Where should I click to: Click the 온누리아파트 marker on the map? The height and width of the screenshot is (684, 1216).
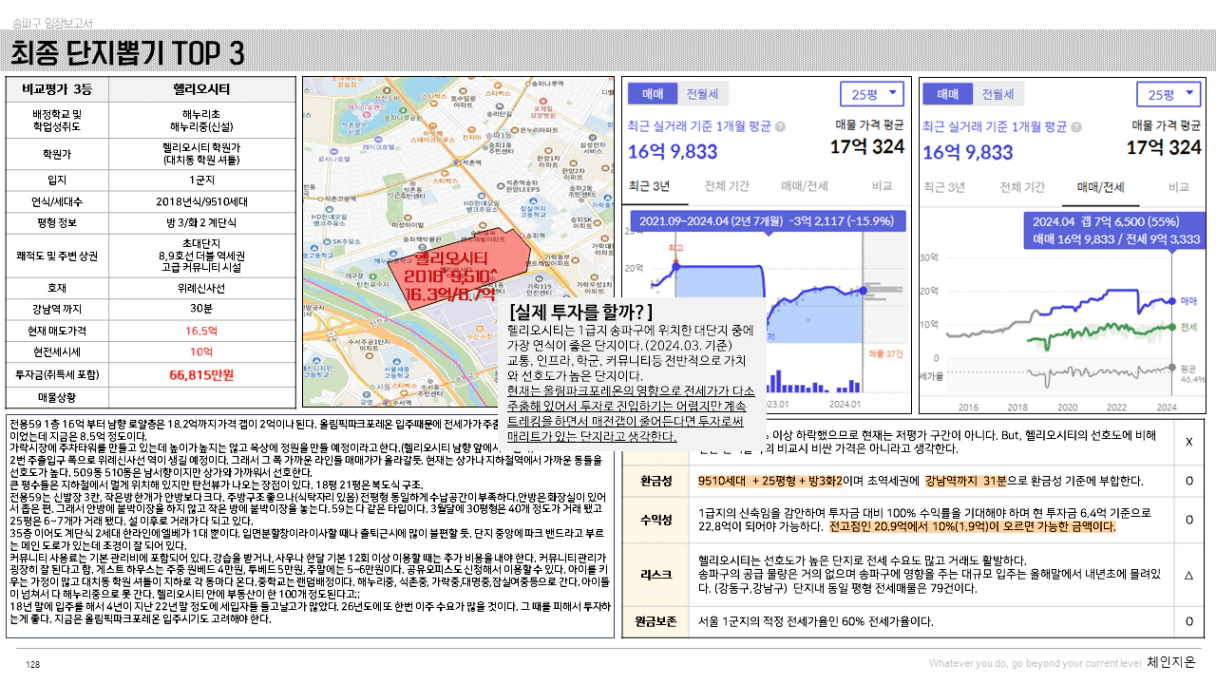point(515,130)
